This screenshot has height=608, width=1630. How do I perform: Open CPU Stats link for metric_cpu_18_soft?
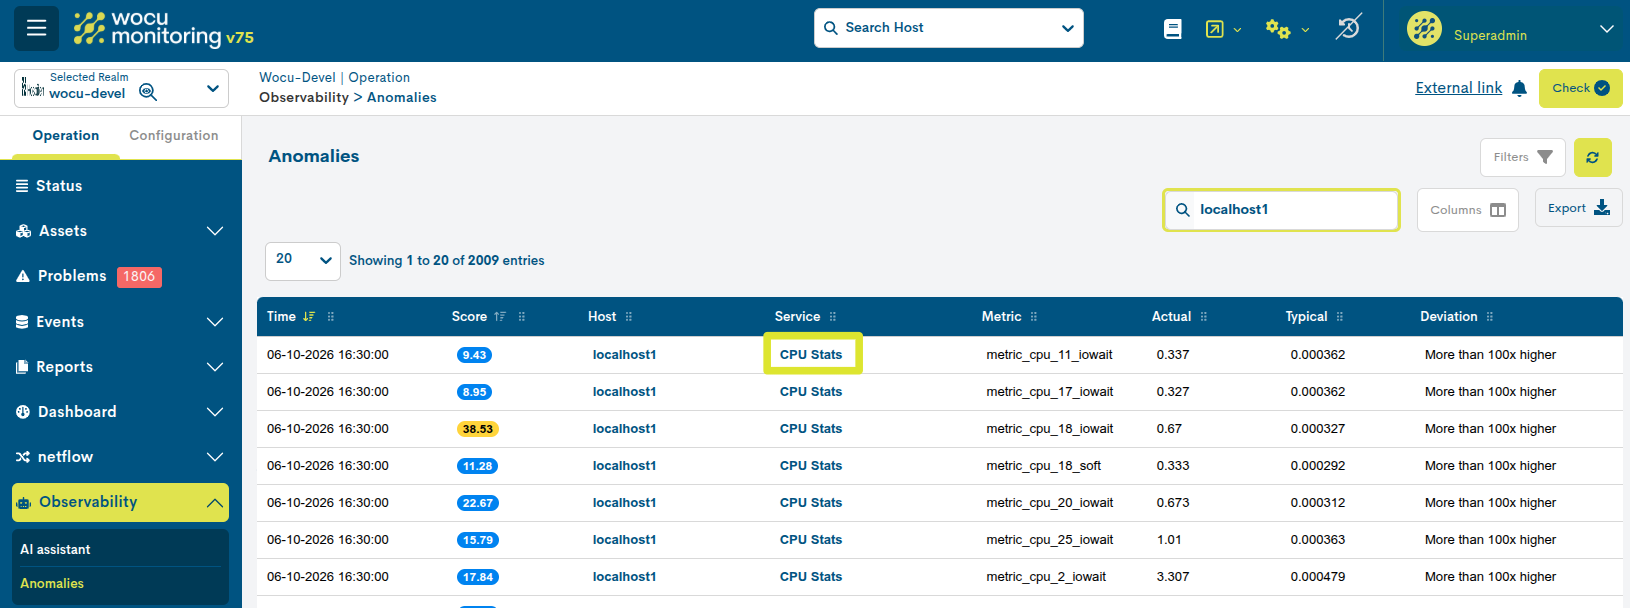coord(811,466)
